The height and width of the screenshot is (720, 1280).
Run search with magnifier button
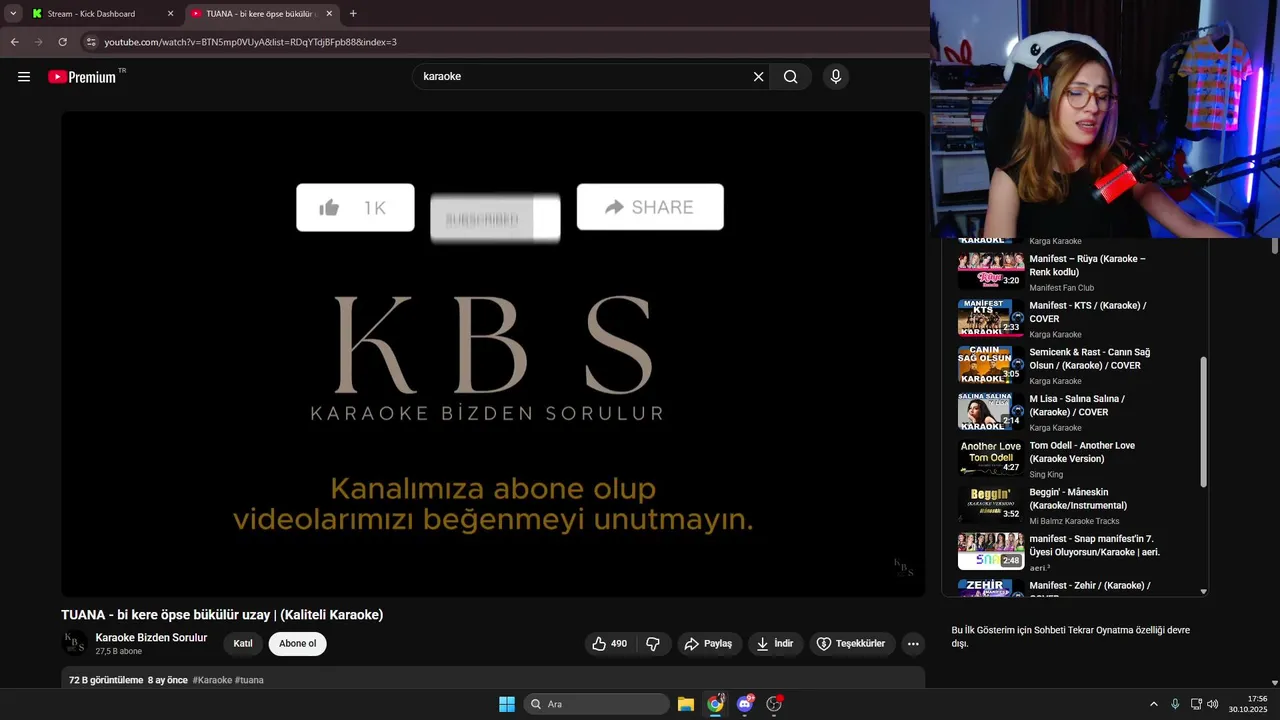(790, 77)
